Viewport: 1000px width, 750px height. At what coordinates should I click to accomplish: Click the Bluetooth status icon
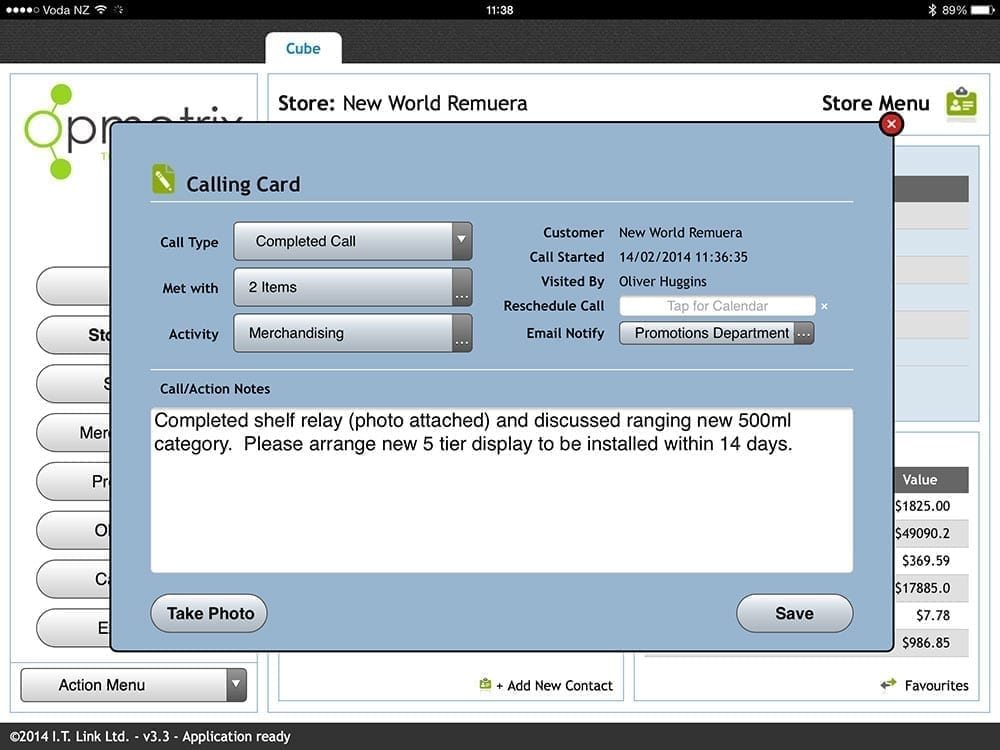pos(931,10)
